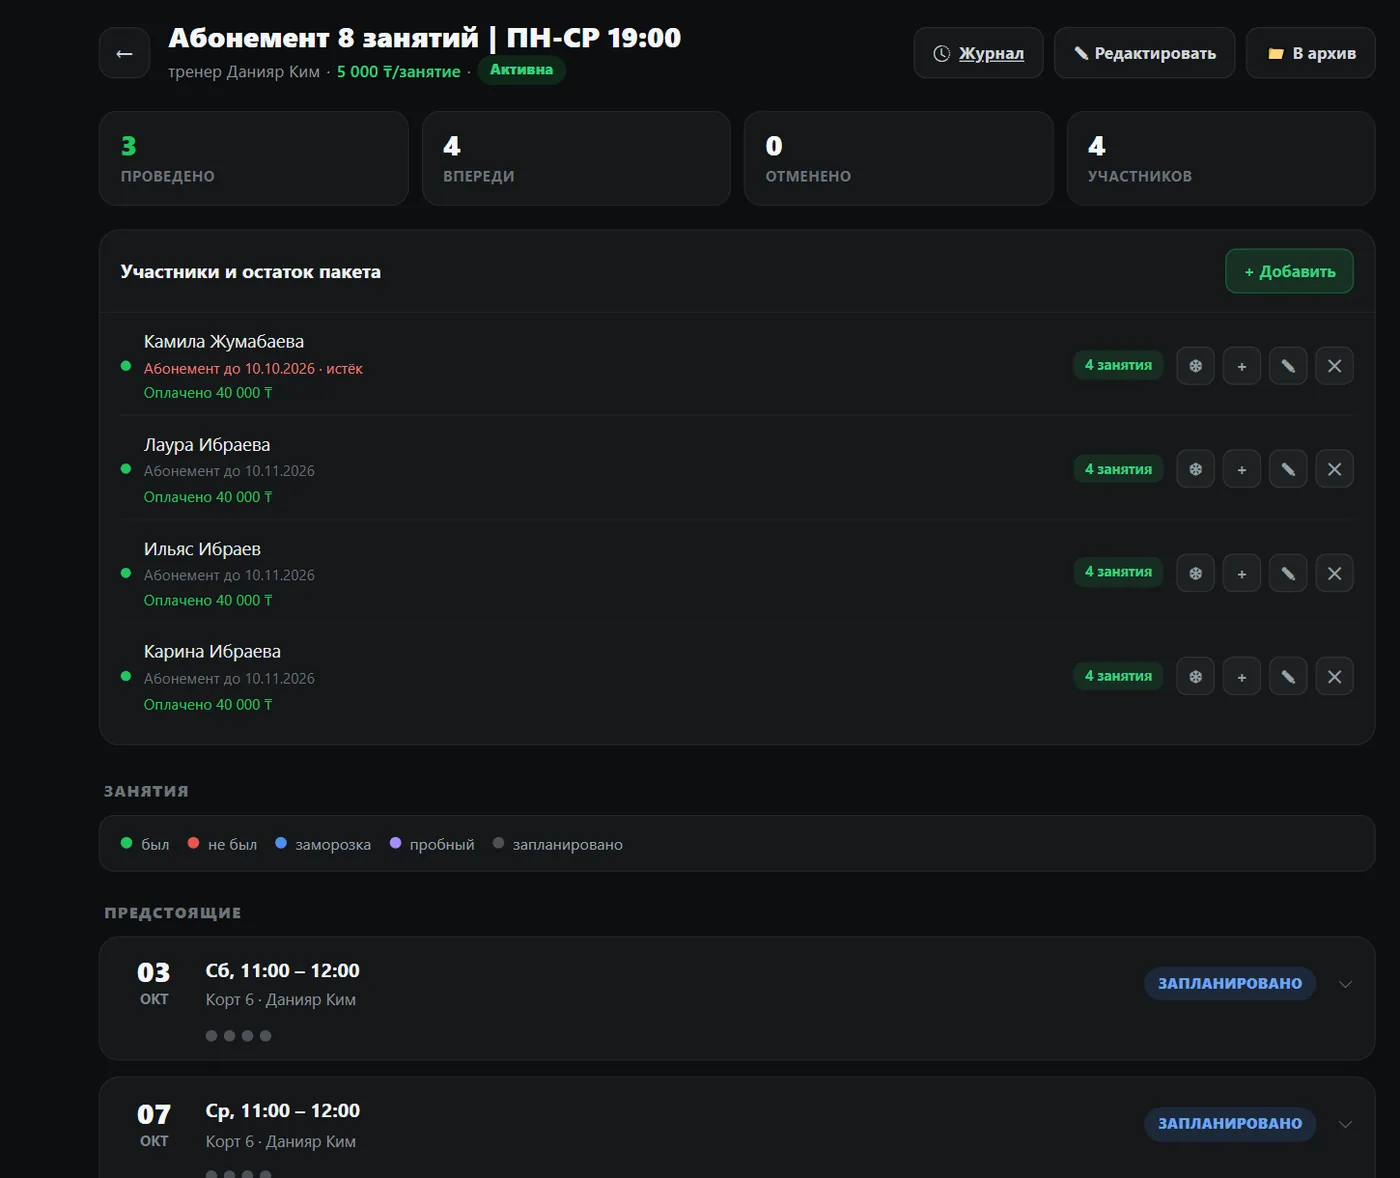Select the 4 Участников stat card
1400x1178 pixels.
tap(1221, 158)
